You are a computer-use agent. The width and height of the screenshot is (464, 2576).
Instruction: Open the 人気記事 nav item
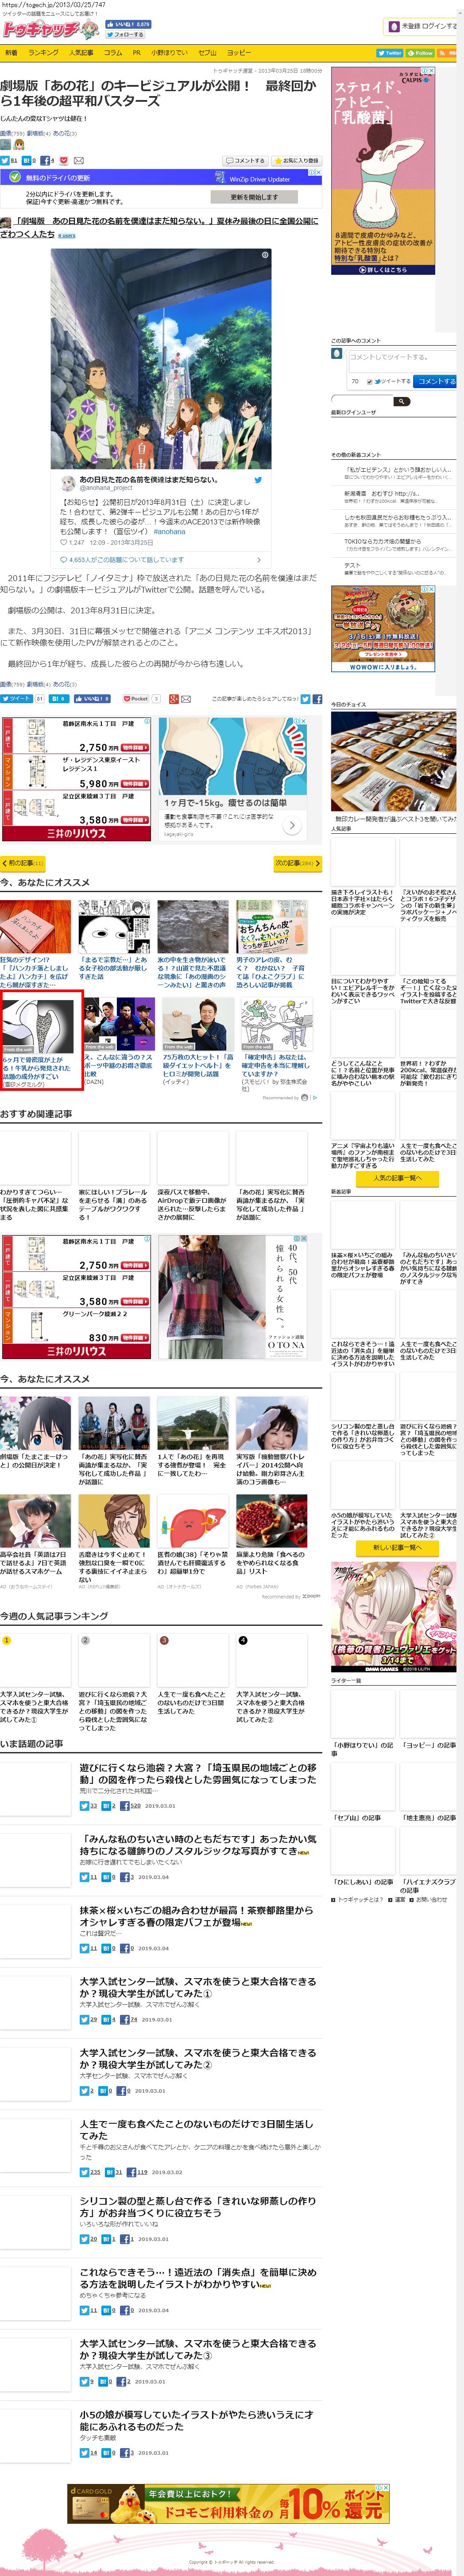pyautogui.click(x=81, y=53)
